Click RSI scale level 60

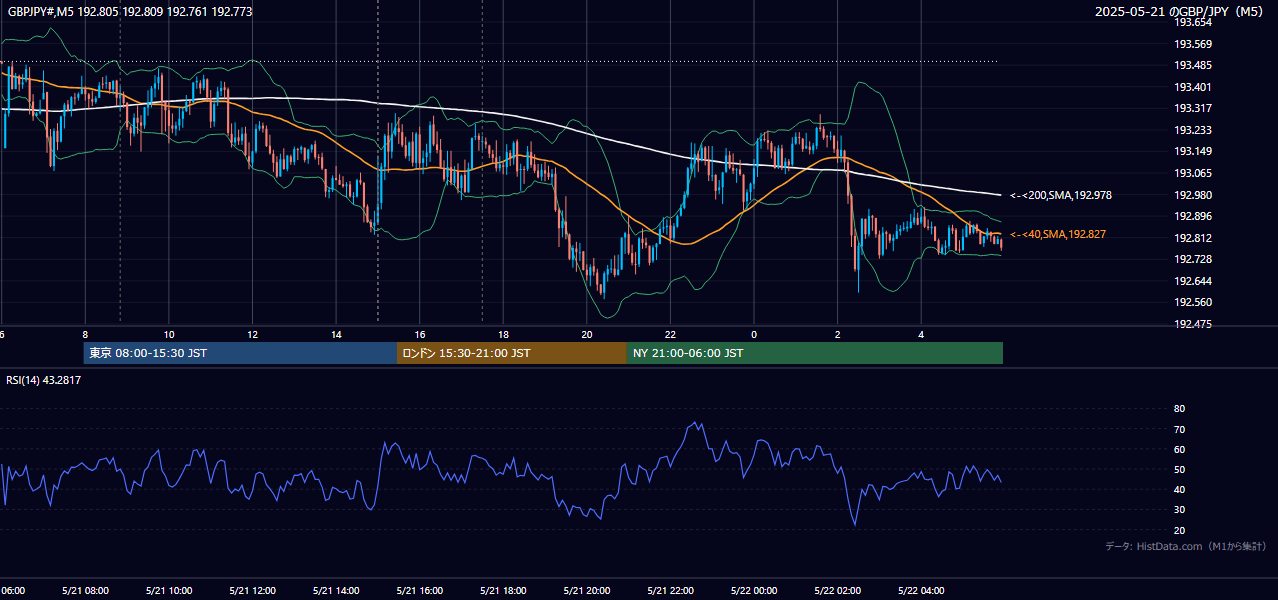(1180, 449)
